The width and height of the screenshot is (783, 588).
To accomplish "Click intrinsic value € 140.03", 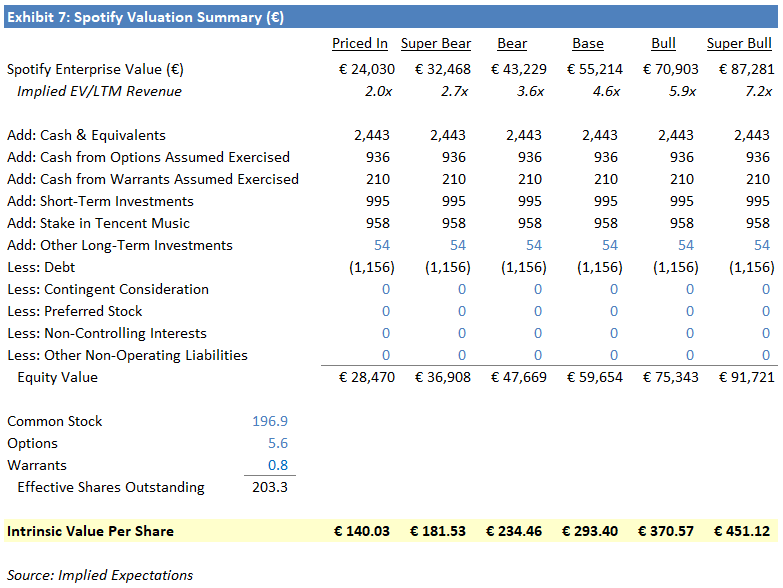I will click(362, 531).
